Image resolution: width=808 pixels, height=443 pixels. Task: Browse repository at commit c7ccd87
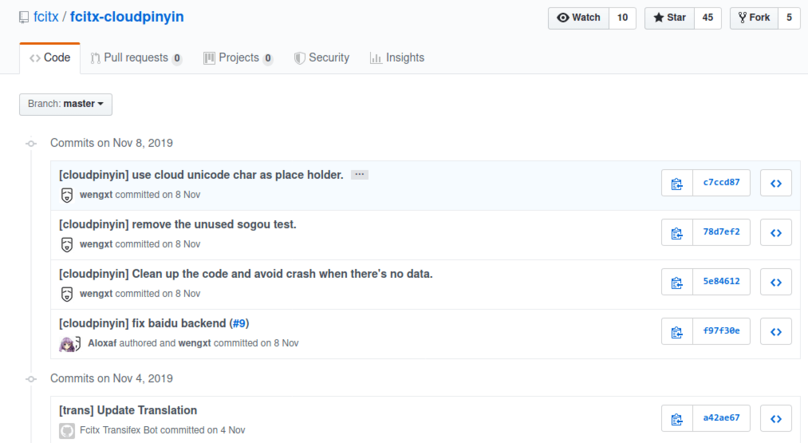click(775, 183)
